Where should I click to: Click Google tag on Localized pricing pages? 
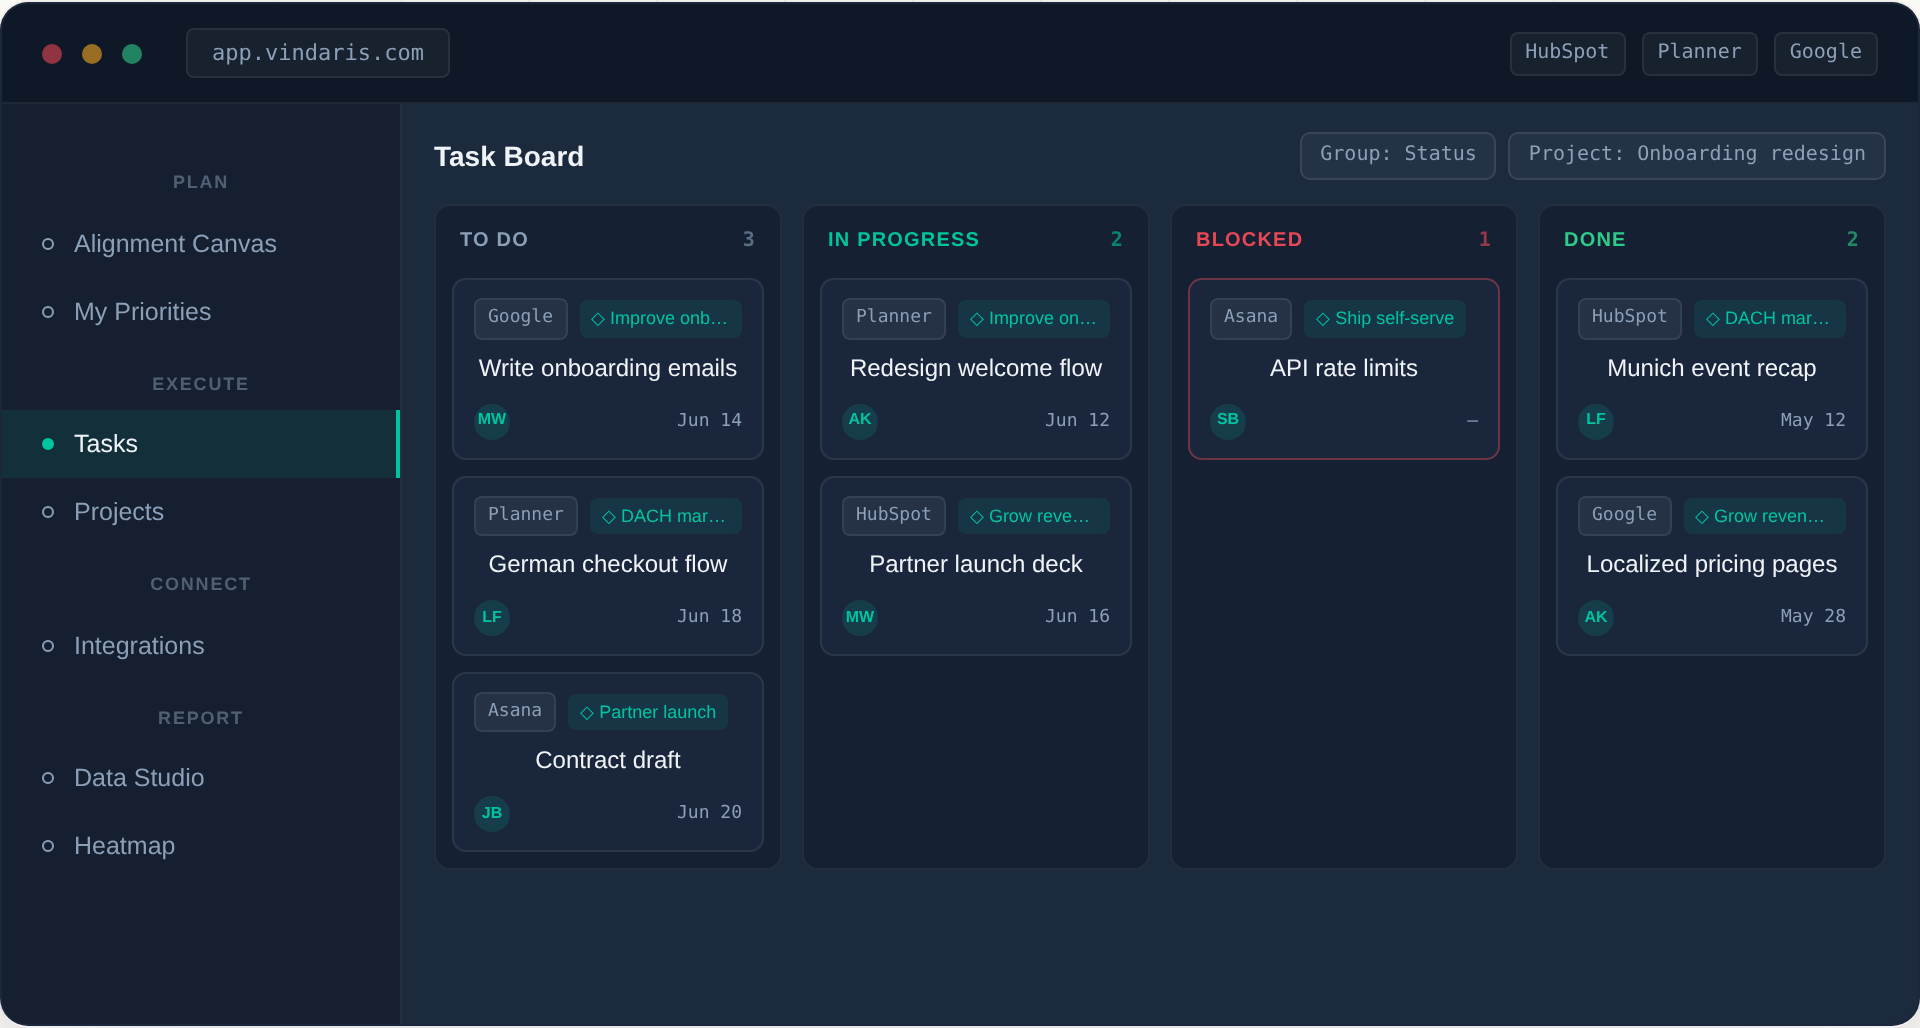(1625, 515)
